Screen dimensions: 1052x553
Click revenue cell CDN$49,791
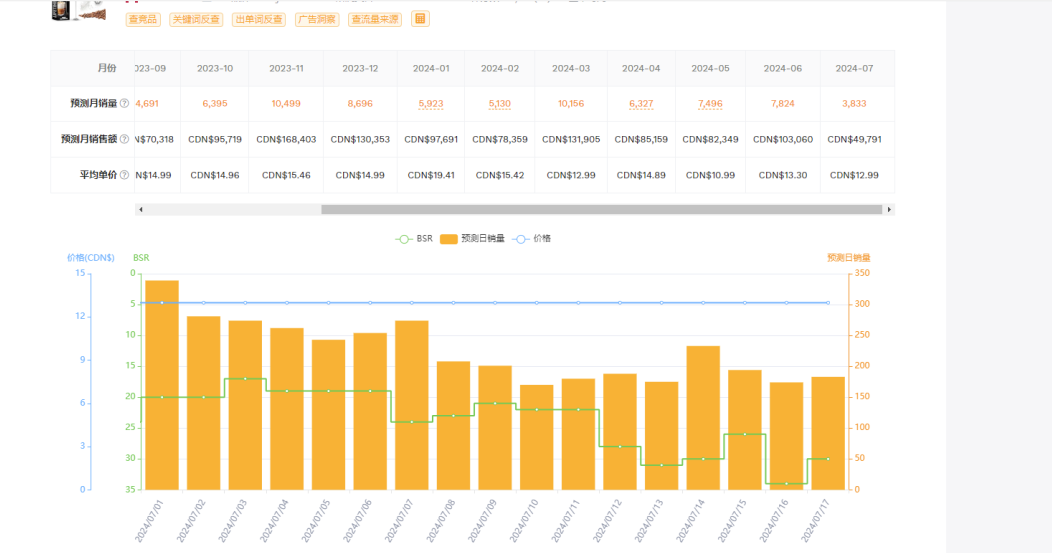[854, 140]
